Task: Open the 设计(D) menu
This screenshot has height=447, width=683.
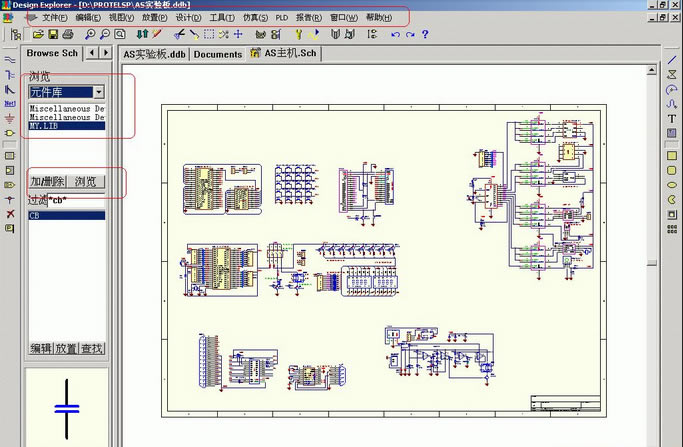Action: pos(187,18)
